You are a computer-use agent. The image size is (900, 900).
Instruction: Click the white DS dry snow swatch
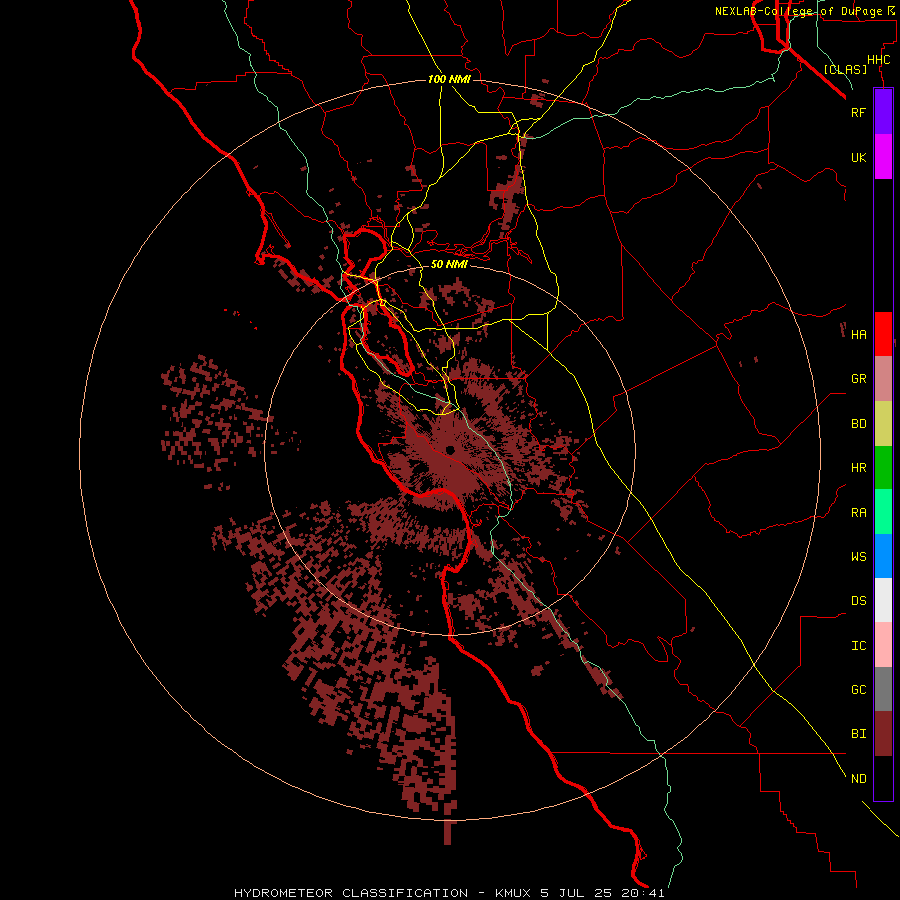pos(883,600)
